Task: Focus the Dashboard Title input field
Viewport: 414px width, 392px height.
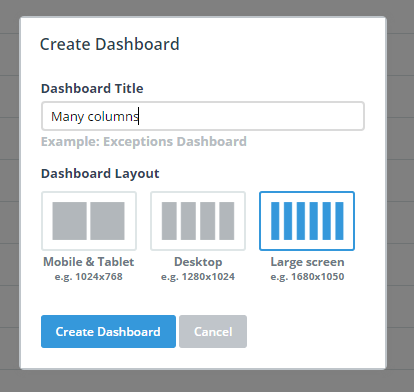Action: [203, 116]
